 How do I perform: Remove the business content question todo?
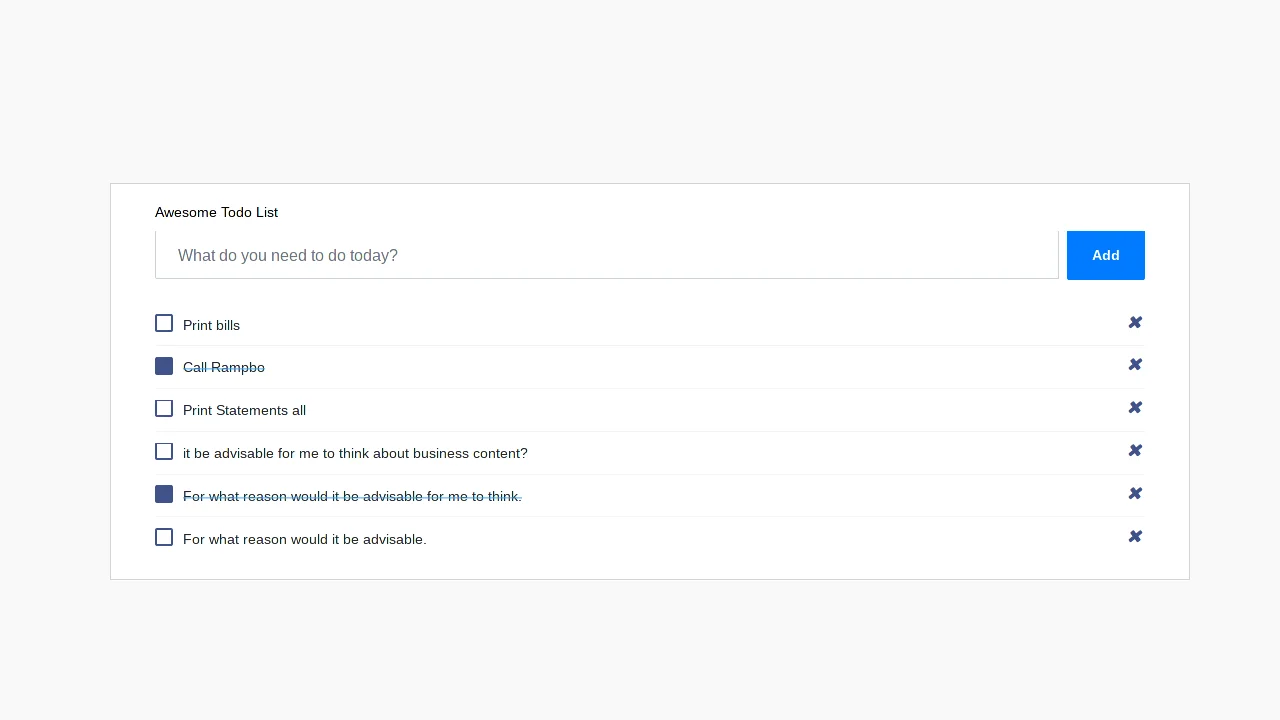1135,450
